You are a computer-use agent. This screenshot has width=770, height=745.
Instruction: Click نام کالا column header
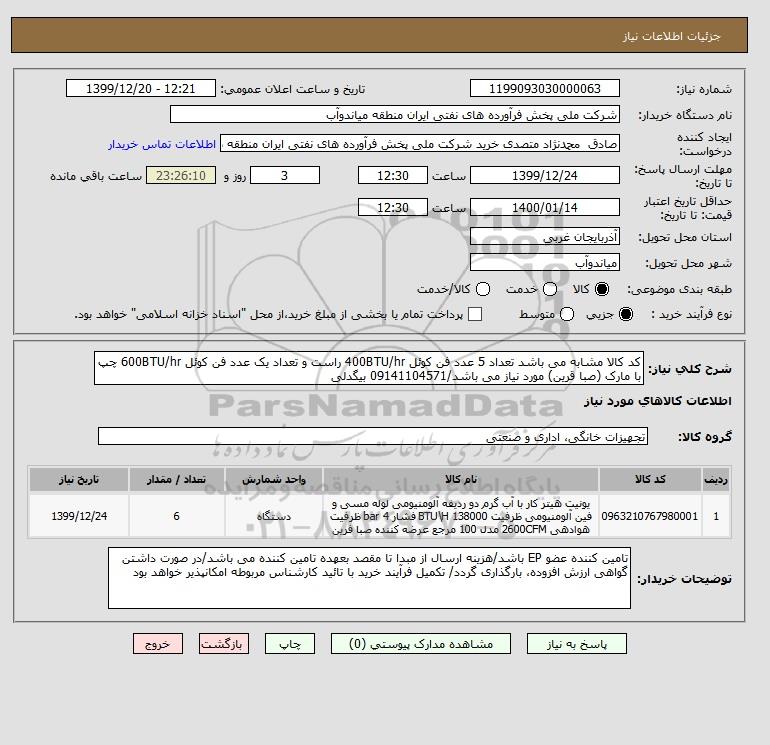[x=461, y=479]
